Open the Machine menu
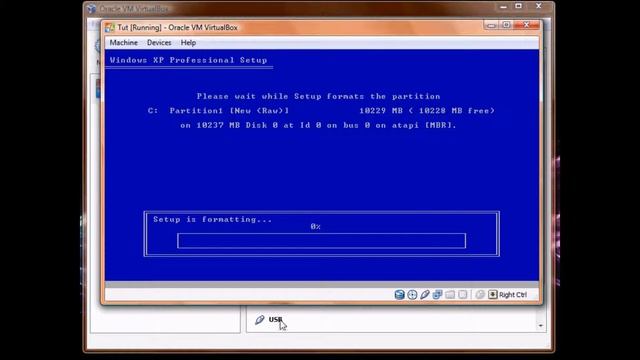Viewport: 640px width, 360px height. [123, 42]
